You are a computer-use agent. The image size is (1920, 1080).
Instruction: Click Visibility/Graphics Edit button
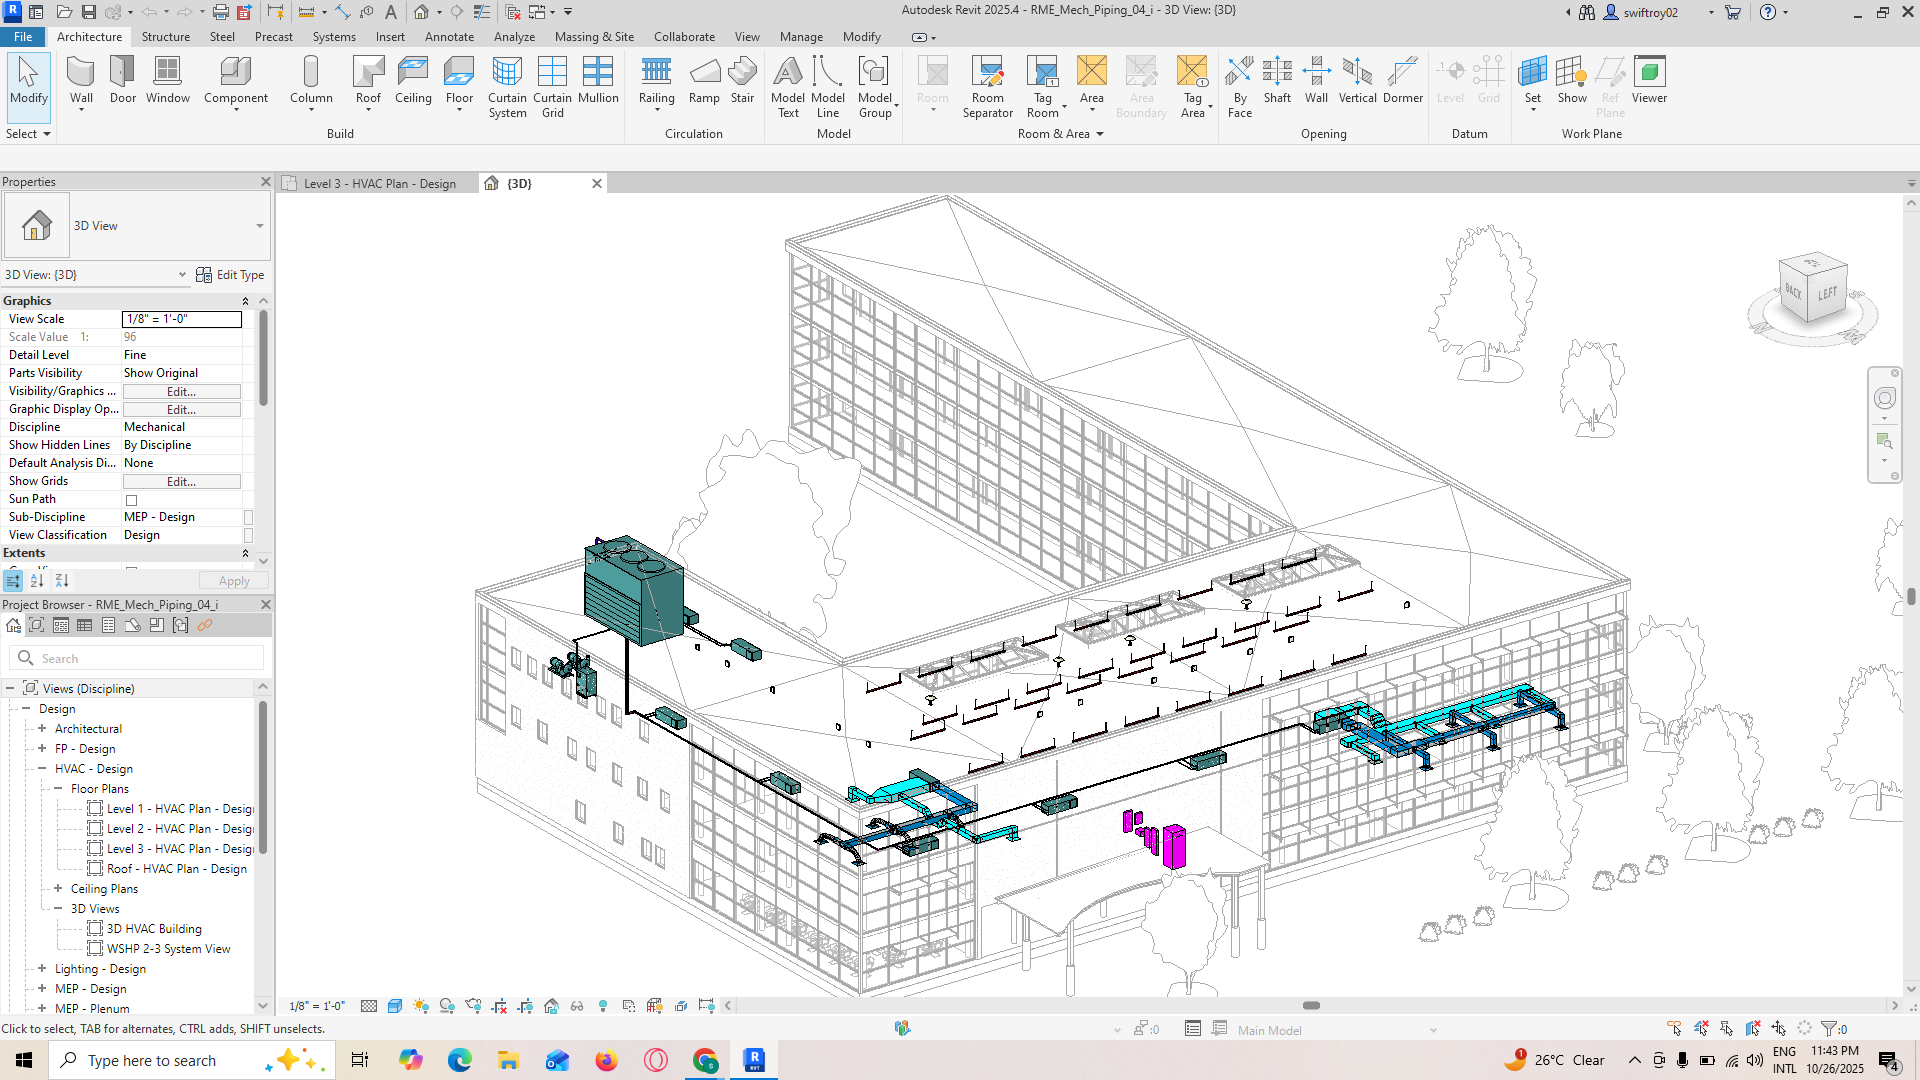click(181, 392)
